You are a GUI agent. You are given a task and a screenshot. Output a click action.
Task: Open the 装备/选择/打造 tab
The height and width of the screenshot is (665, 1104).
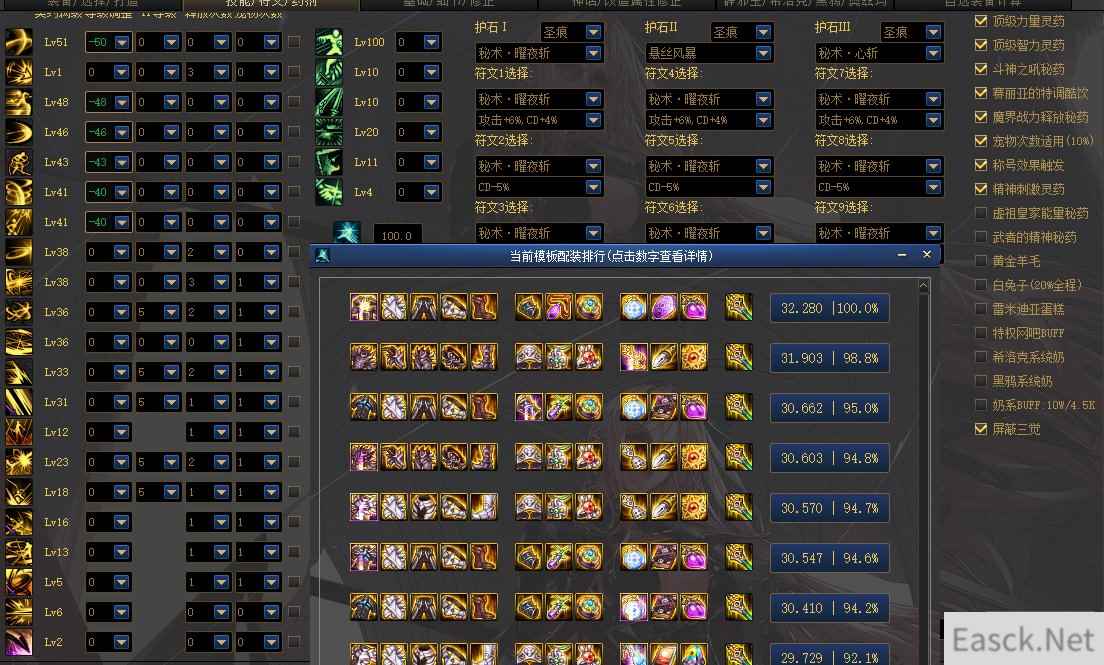(92, 3)
